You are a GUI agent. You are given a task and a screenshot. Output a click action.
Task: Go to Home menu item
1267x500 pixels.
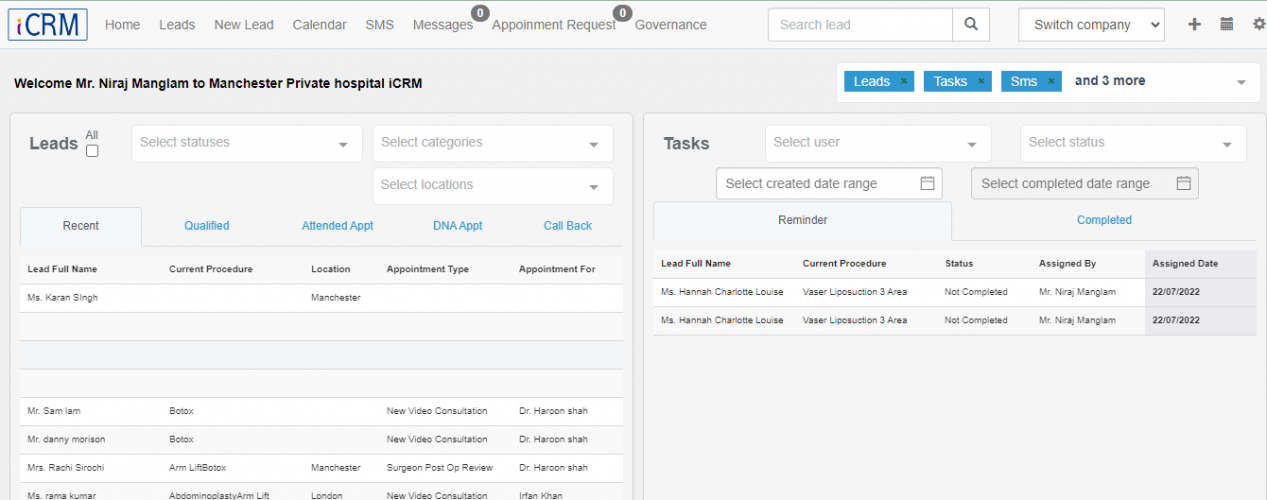122,25
